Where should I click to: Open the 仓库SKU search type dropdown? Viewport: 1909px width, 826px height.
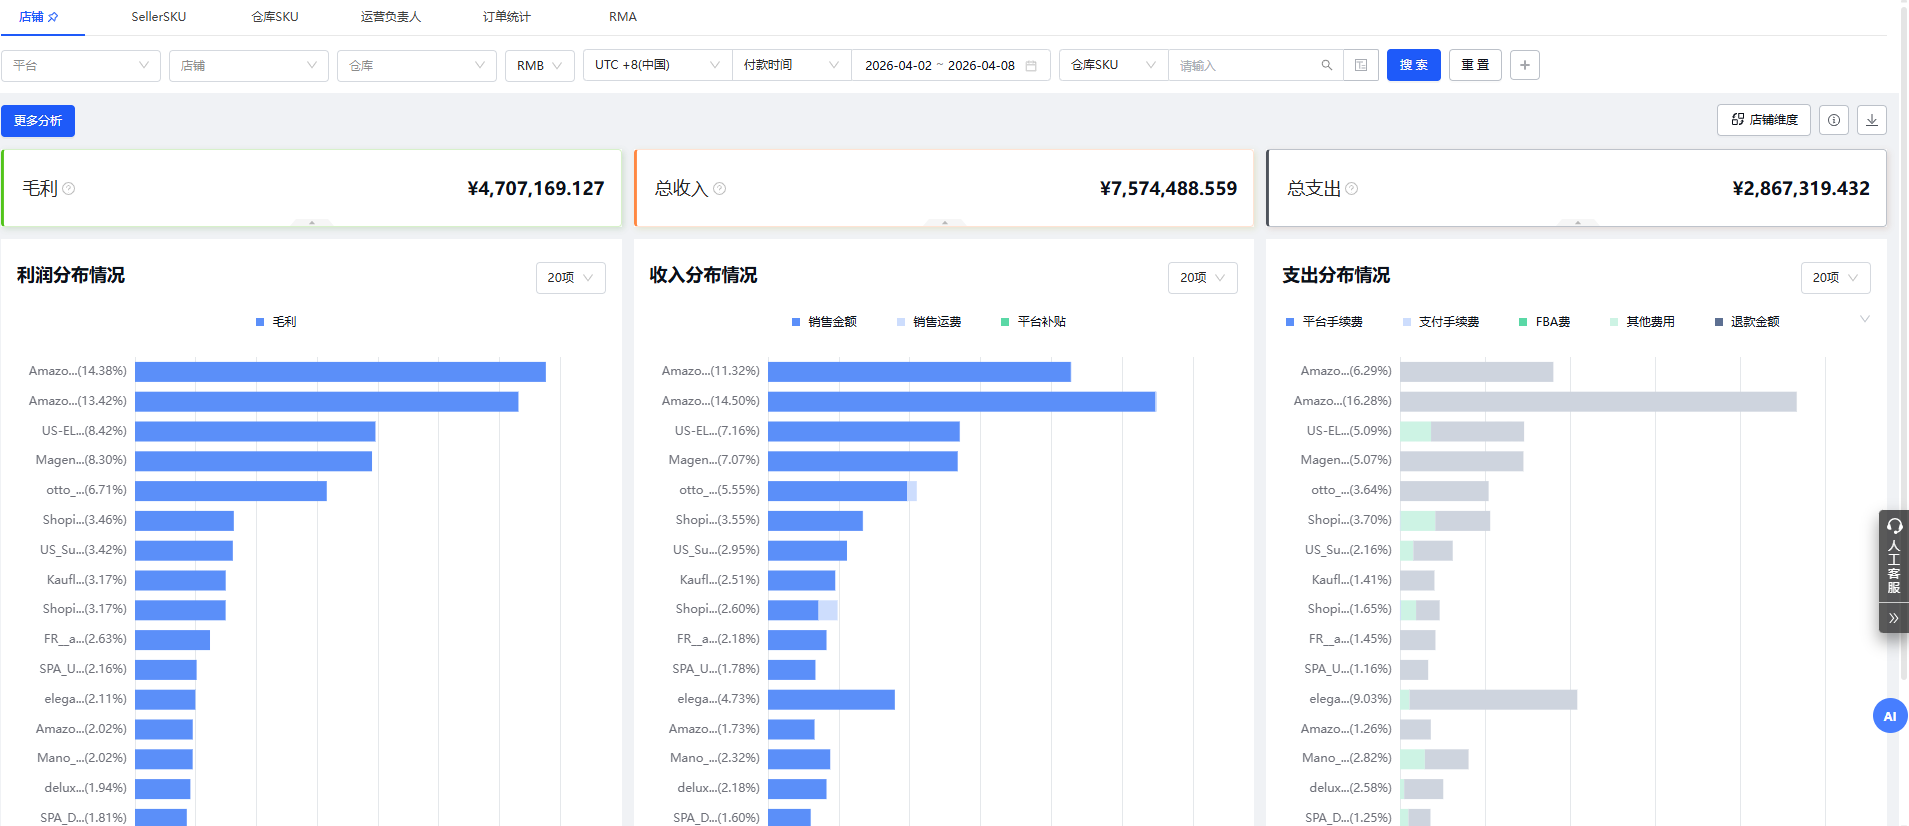(1114, 65)
